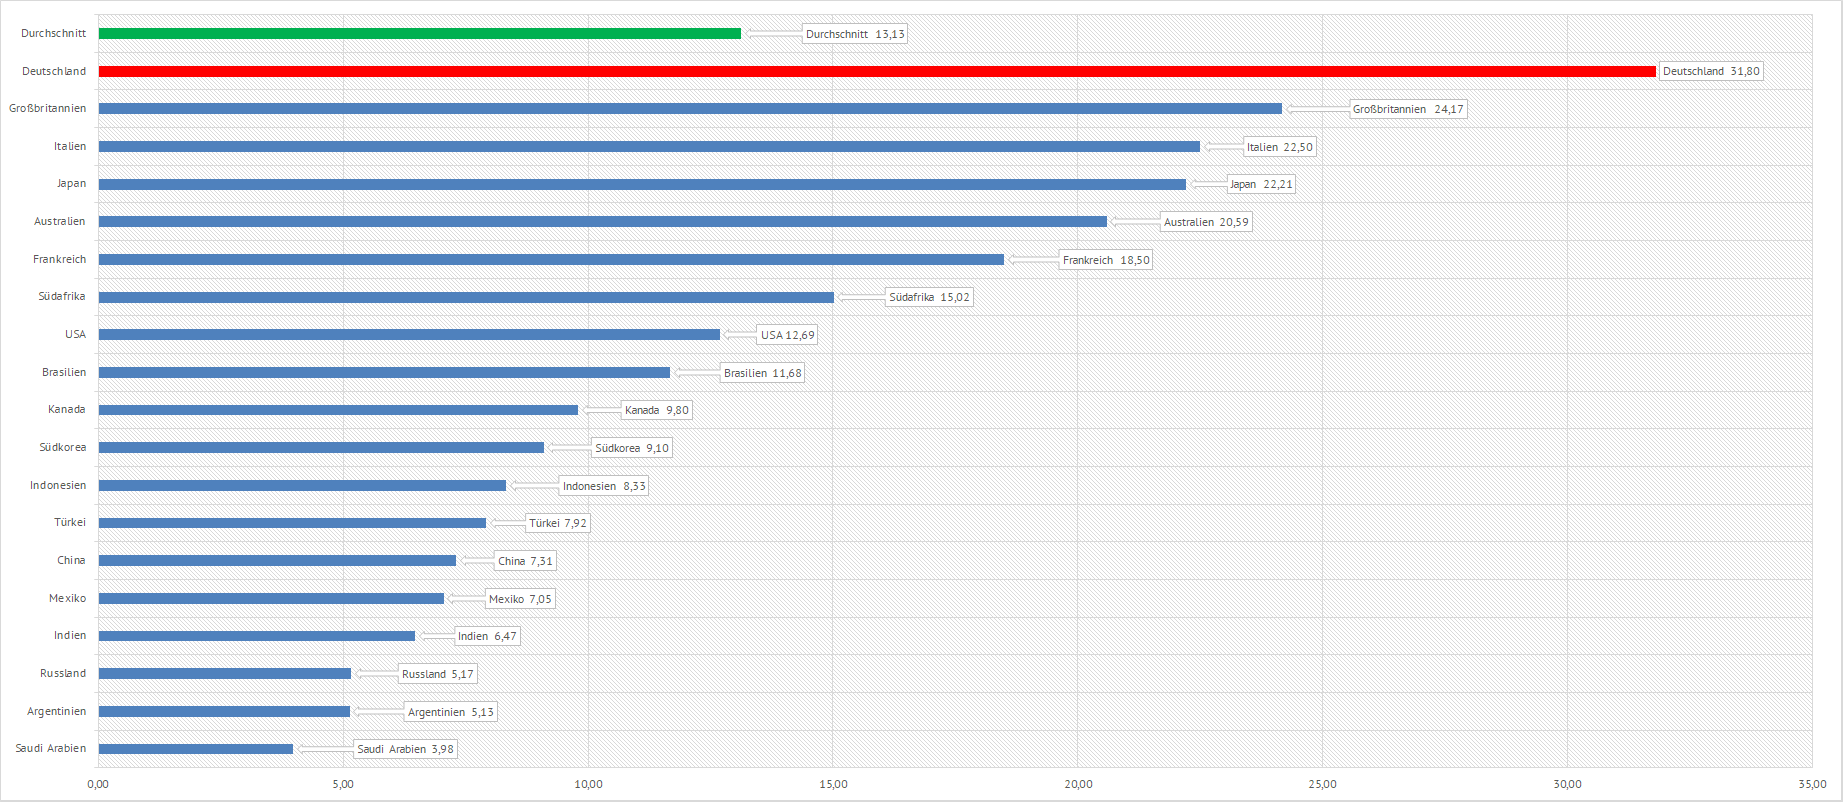This screenshot has width=1843, height=802.
Task: Click the 20,00 value on horizontal axis
Action: tap(1078, 784)
